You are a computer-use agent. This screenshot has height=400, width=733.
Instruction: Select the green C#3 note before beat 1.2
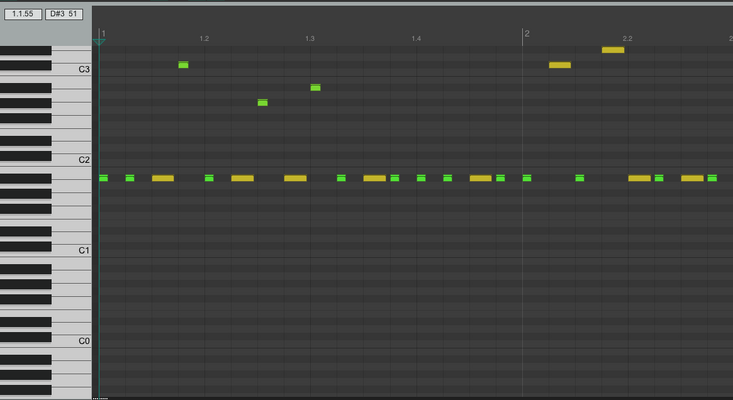pos(183,65)
